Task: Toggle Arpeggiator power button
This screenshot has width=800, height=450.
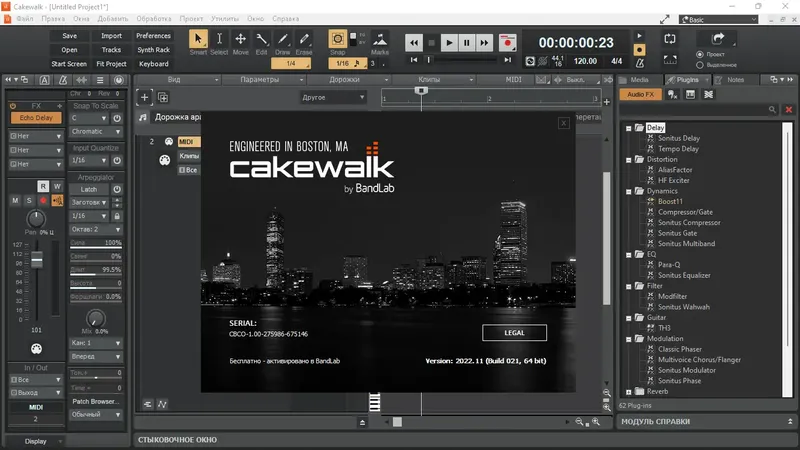Action: coord(117,189)
